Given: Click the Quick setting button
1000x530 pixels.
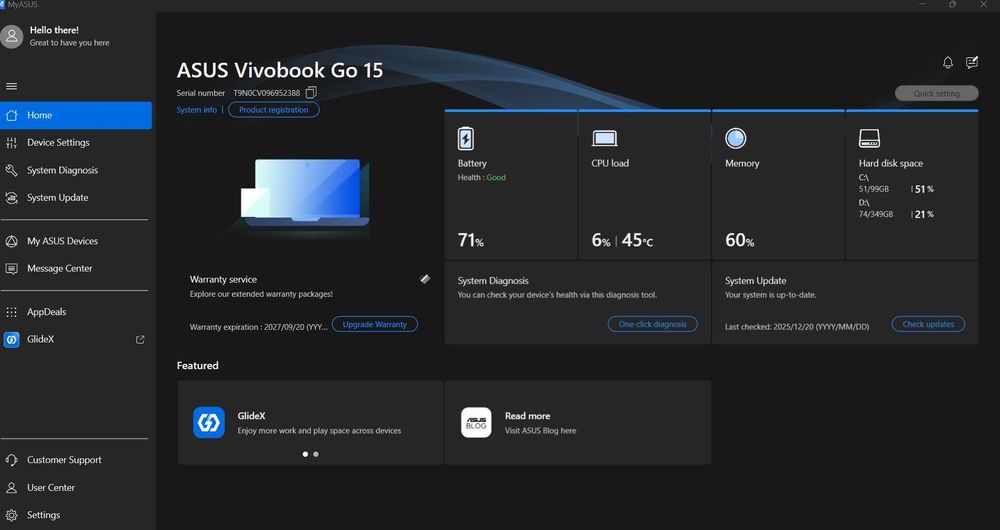Looking at the screenshot, I should point(936,93).
